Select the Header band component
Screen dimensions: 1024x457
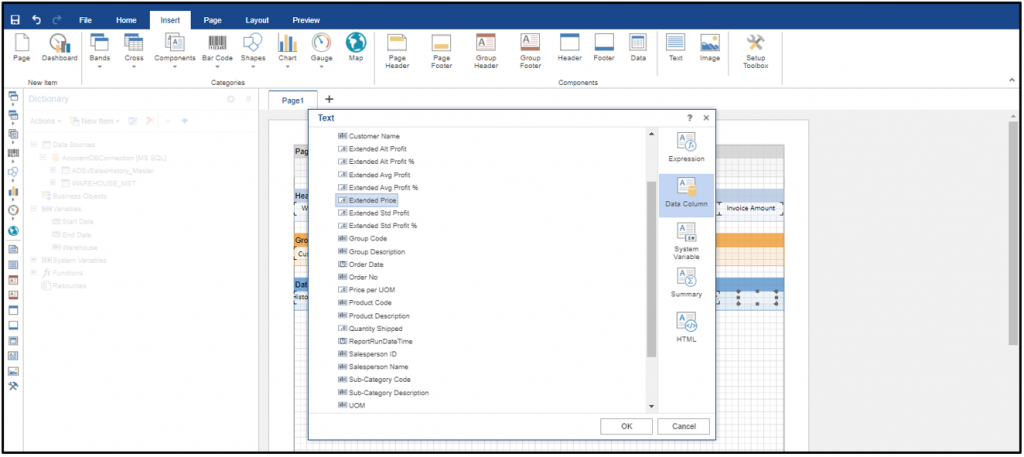click(569, 48)
